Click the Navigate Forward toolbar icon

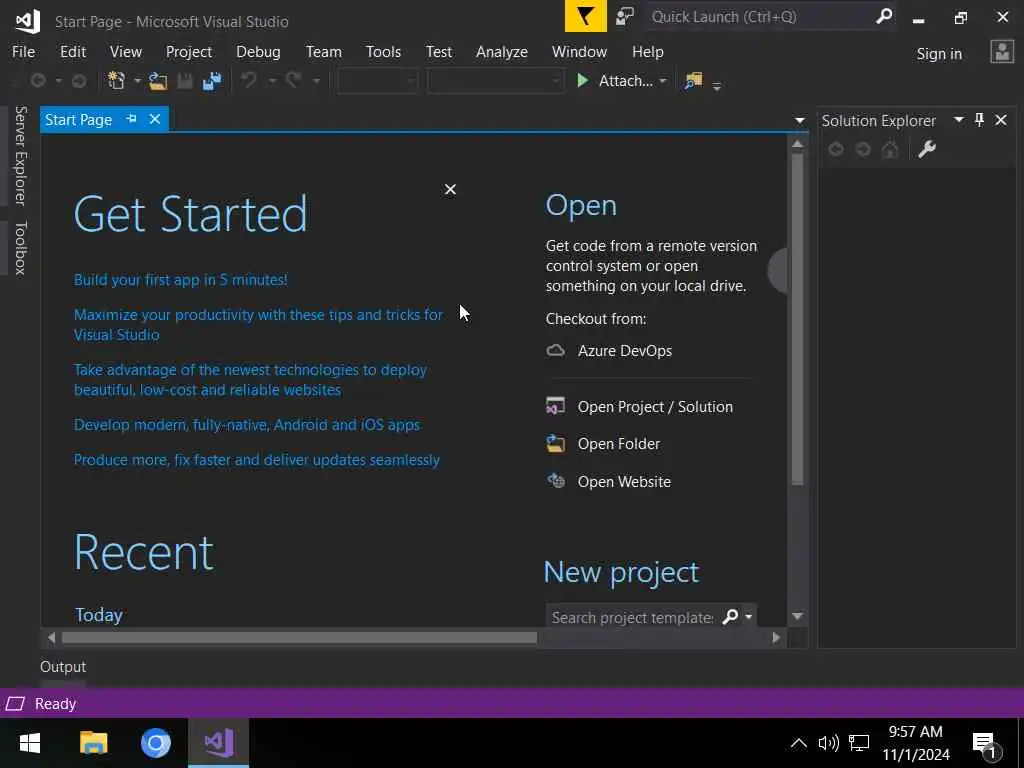tap(79, 80)
